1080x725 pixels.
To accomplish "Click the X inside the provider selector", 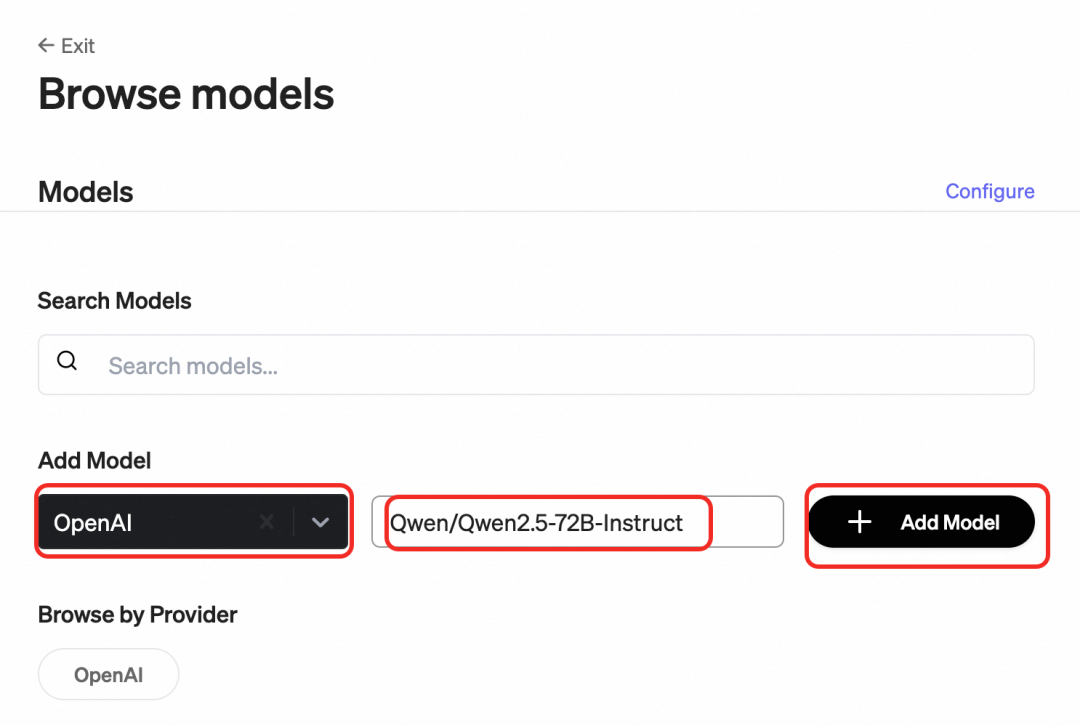I will coord(266,521).
